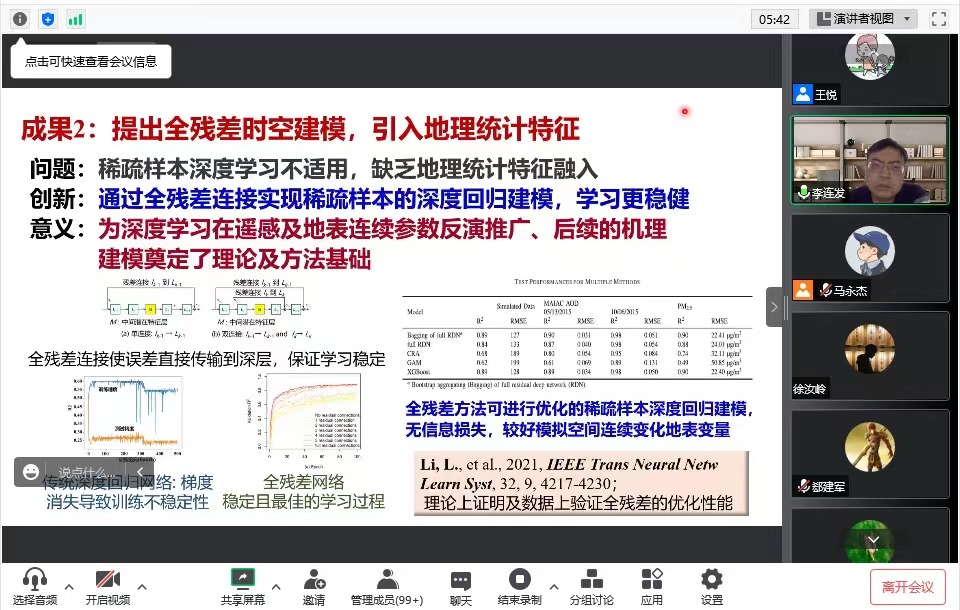Open the 聊天 chat panel
The width and height of the screenshot is (960, 610).
[x=460, y=587]
